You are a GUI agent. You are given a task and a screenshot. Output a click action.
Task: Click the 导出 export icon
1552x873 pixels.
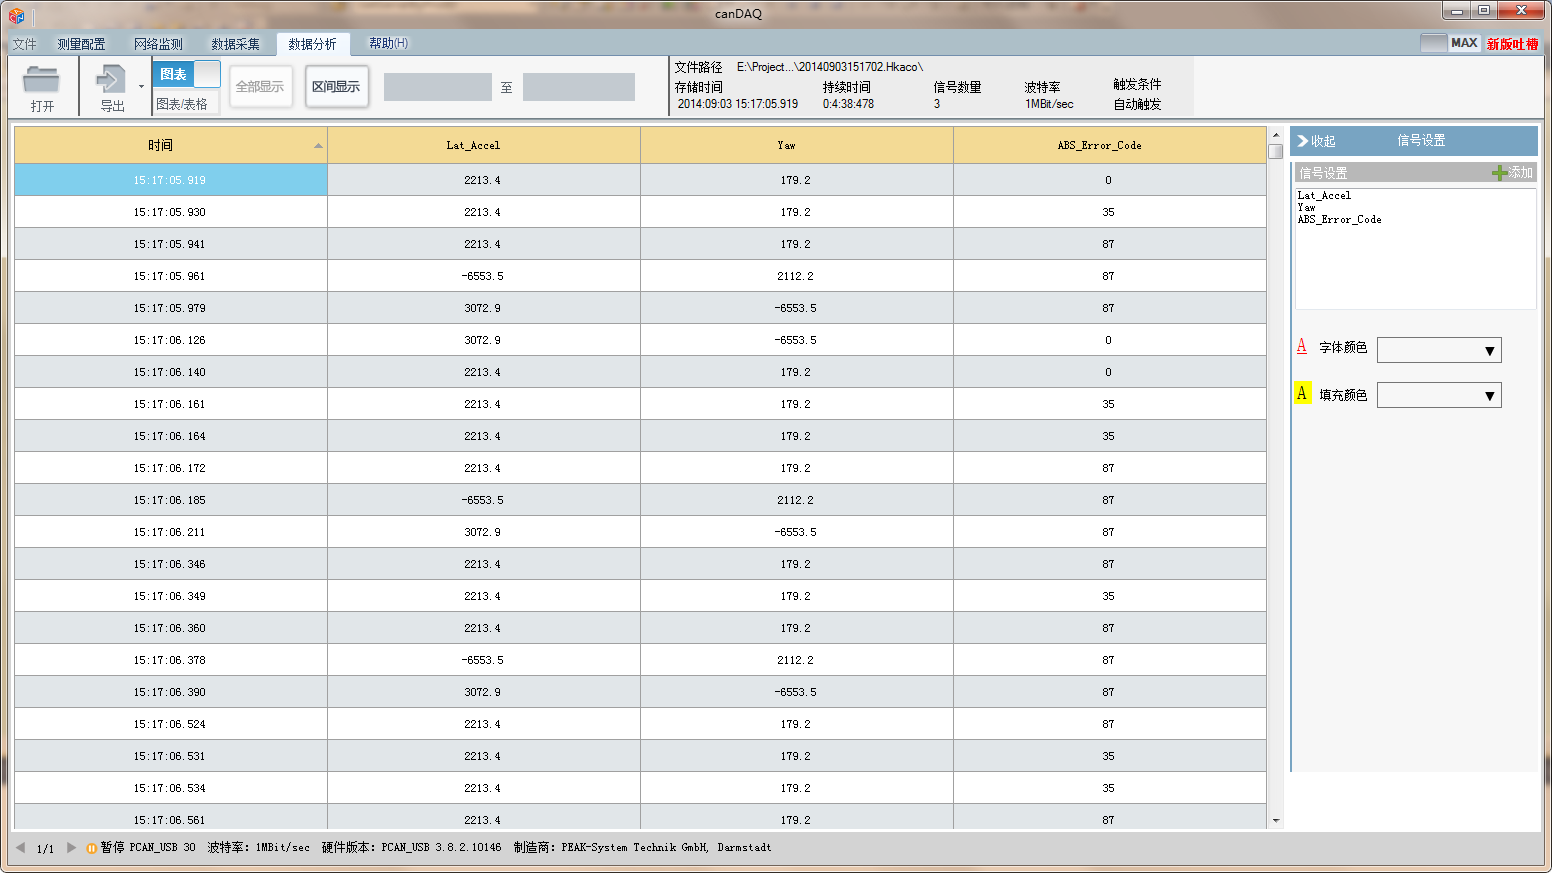[x=111, y=79]
